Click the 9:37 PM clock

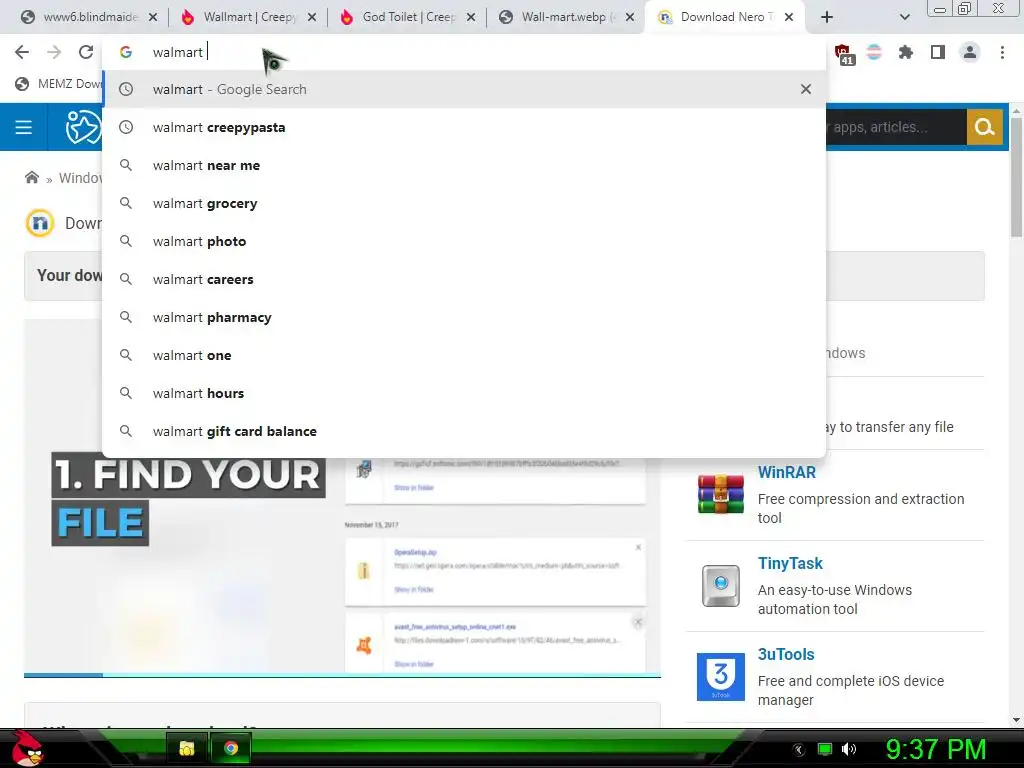coord(936,749)
